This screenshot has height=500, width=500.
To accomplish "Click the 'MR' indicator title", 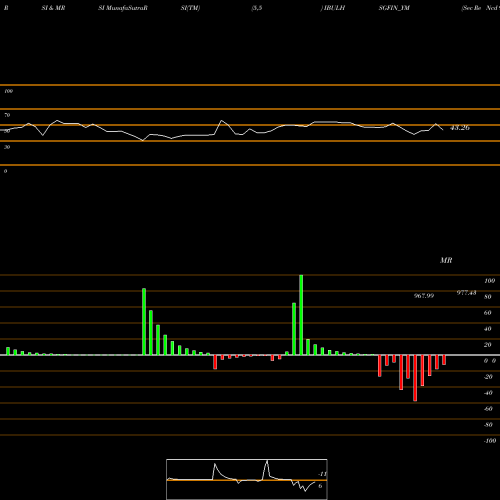I will [x=446, y=260].
